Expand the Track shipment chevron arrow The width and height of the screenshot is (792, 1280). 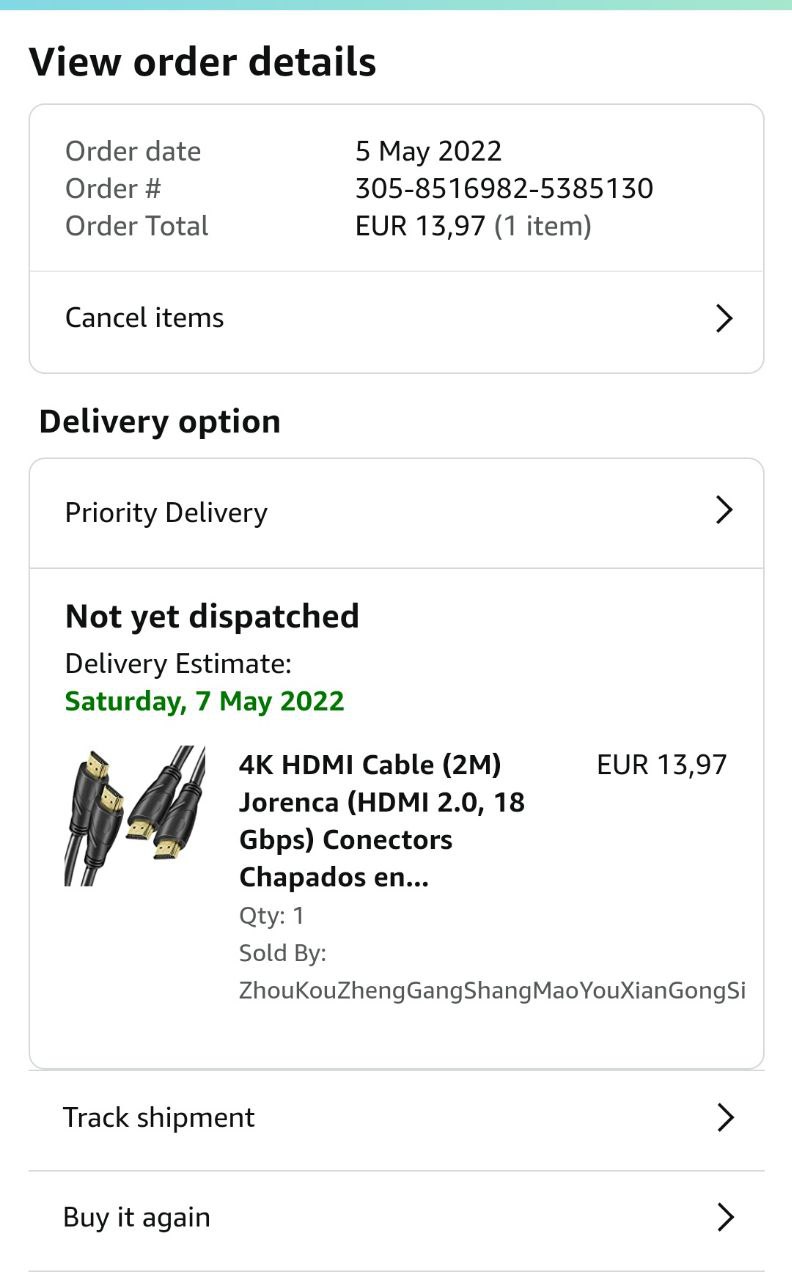pyautogui.click(x=725, y=1117)
